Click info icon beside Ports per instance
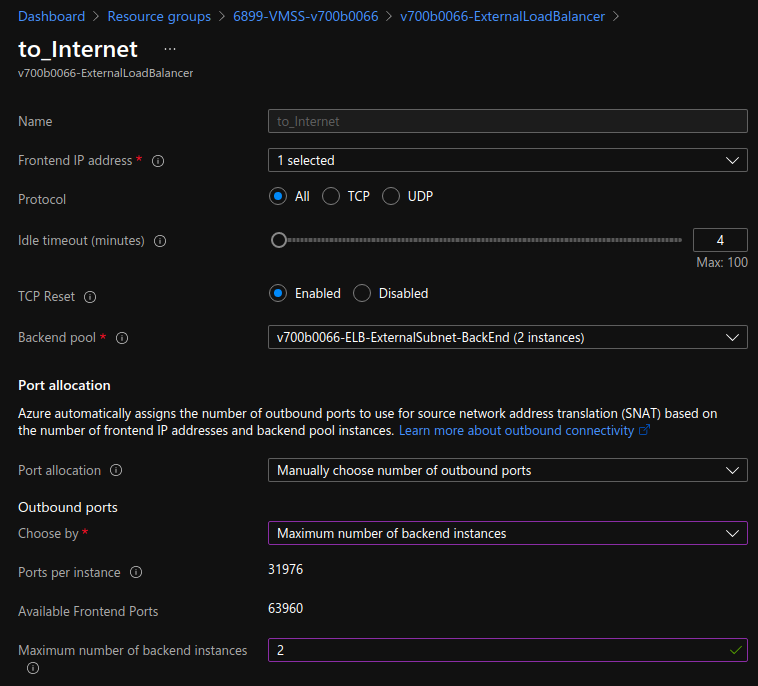Screen dimensions: 758x686 136,573
